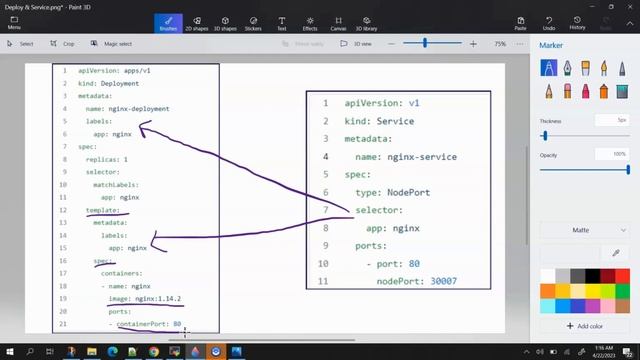640x360 pixels.
Task: Toggle the 3D view
Action: tap(356, 44)
